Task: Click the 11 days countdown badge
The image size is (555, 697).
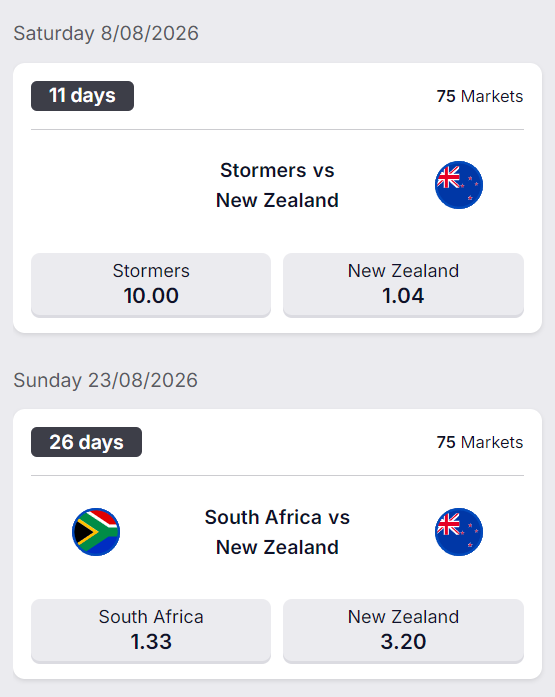Action: click(82, 96)
